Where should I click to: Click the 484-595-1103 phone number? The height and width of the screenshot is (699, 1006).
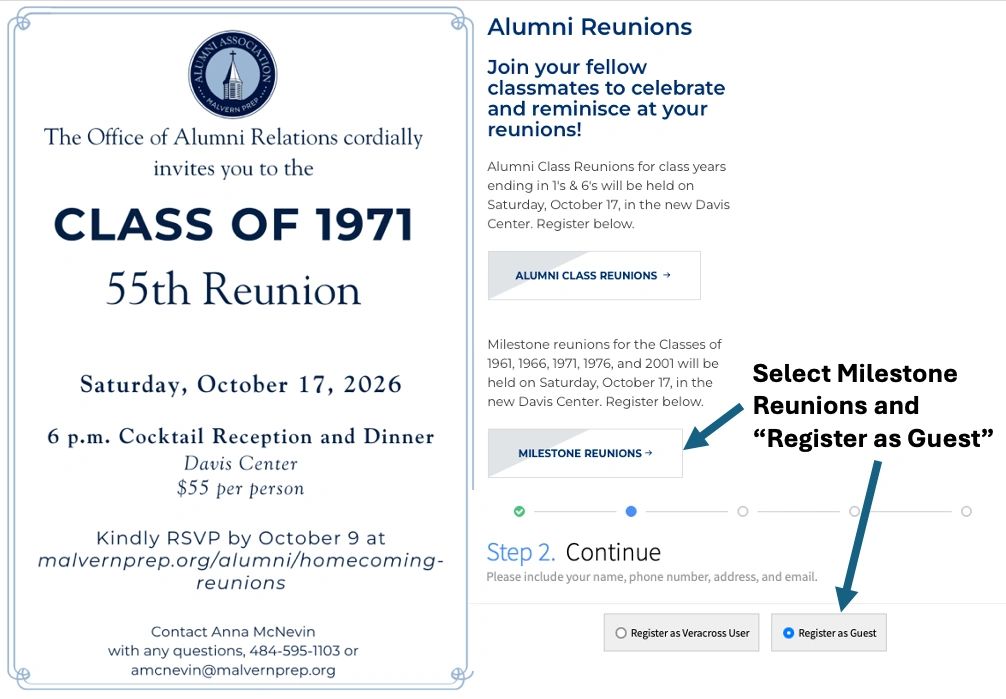tap(294, 650)
